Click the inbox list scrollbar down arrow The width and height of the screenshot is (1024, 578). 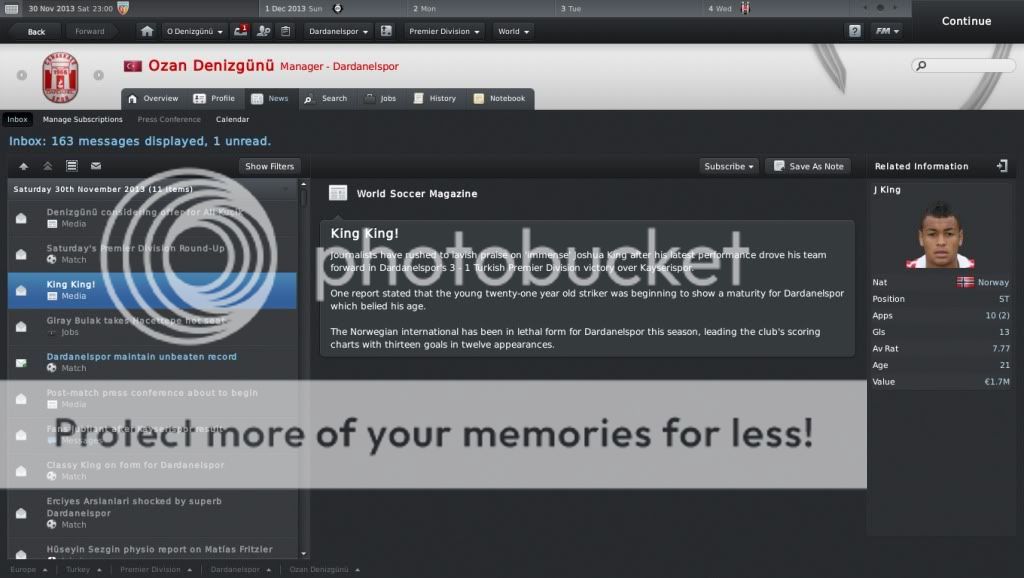[x=304, y=554]
